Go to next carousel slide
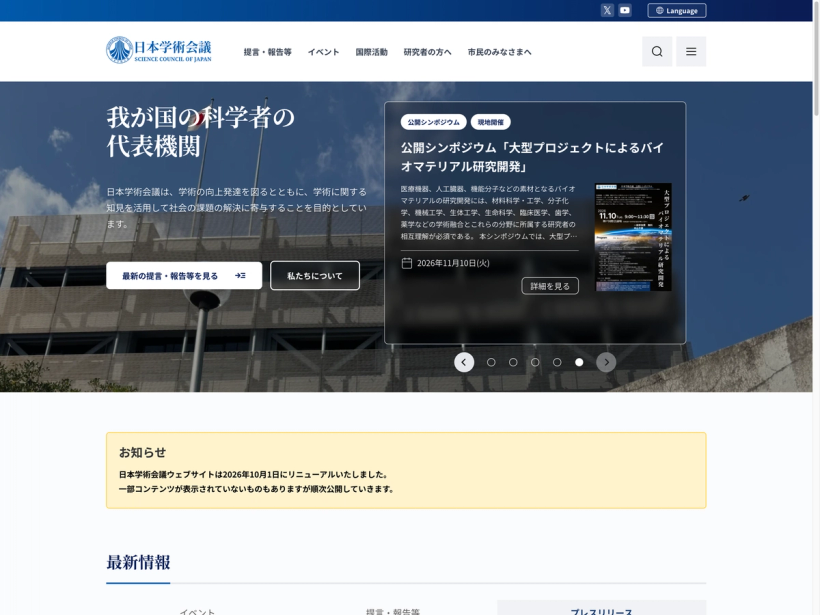The image size is (820, 615). coord(606,362)
